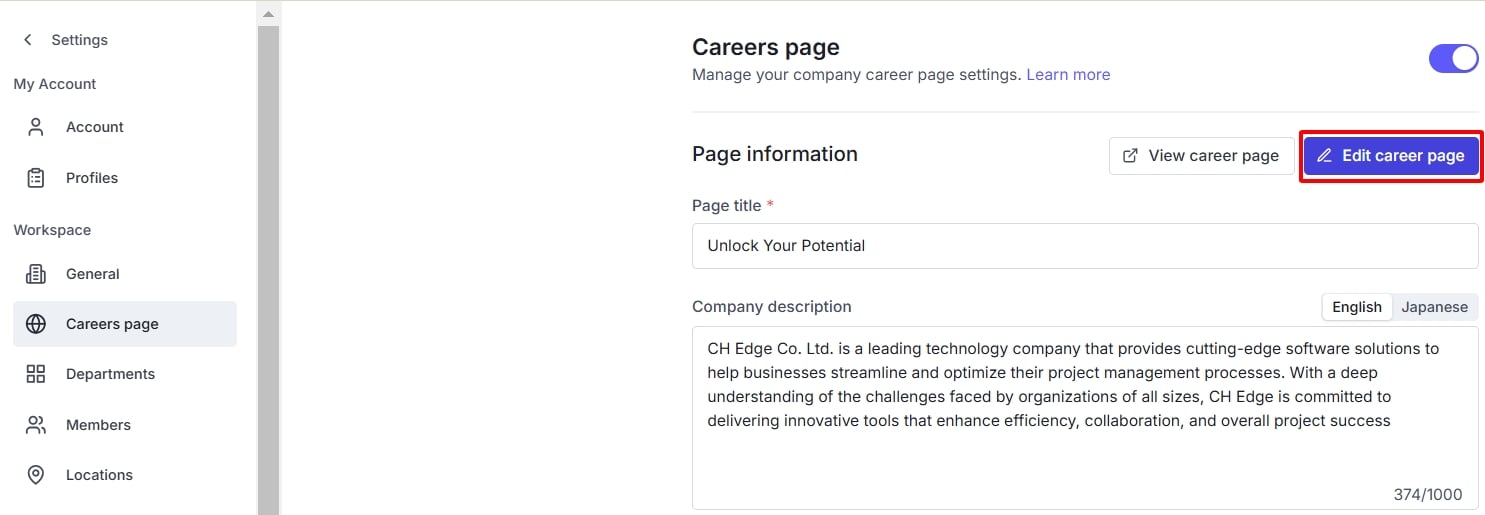Toggle the Careers page switch off
This screenshot has width=1485, height=515.
pyautogui.click(x=1453, y=58)
